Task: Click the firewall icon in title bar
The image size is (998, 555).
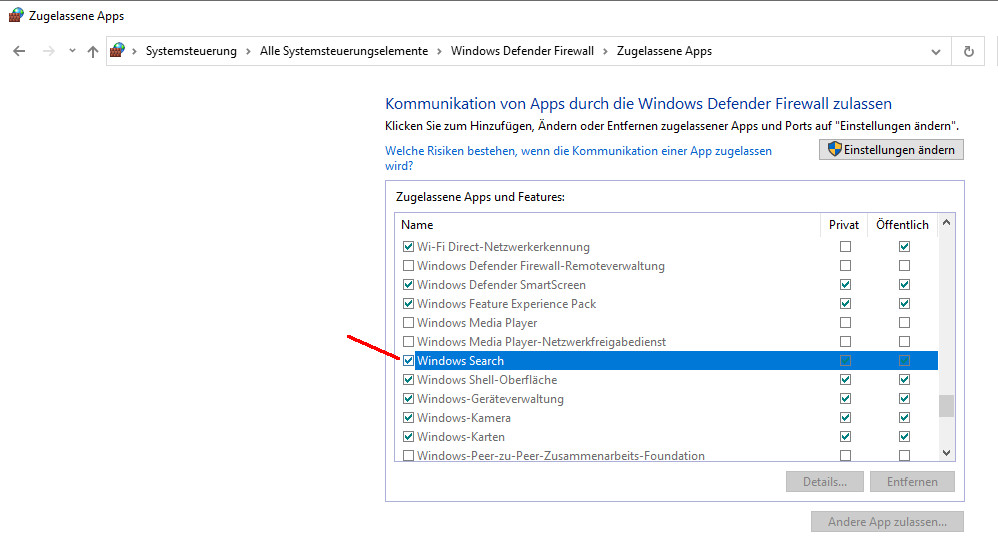Action: (15, 16)
